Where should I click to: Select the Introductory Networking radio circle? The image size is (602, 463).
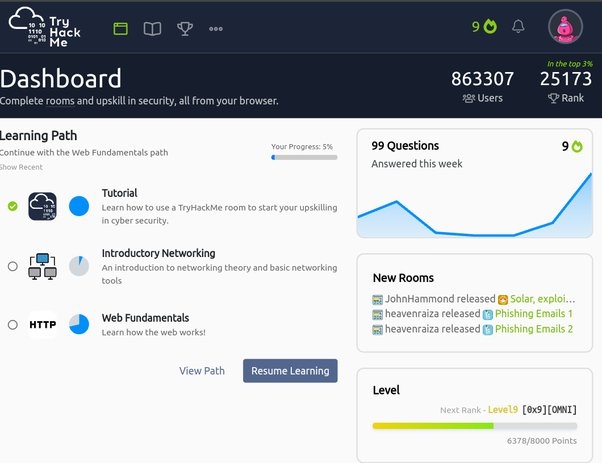point(13,266)
